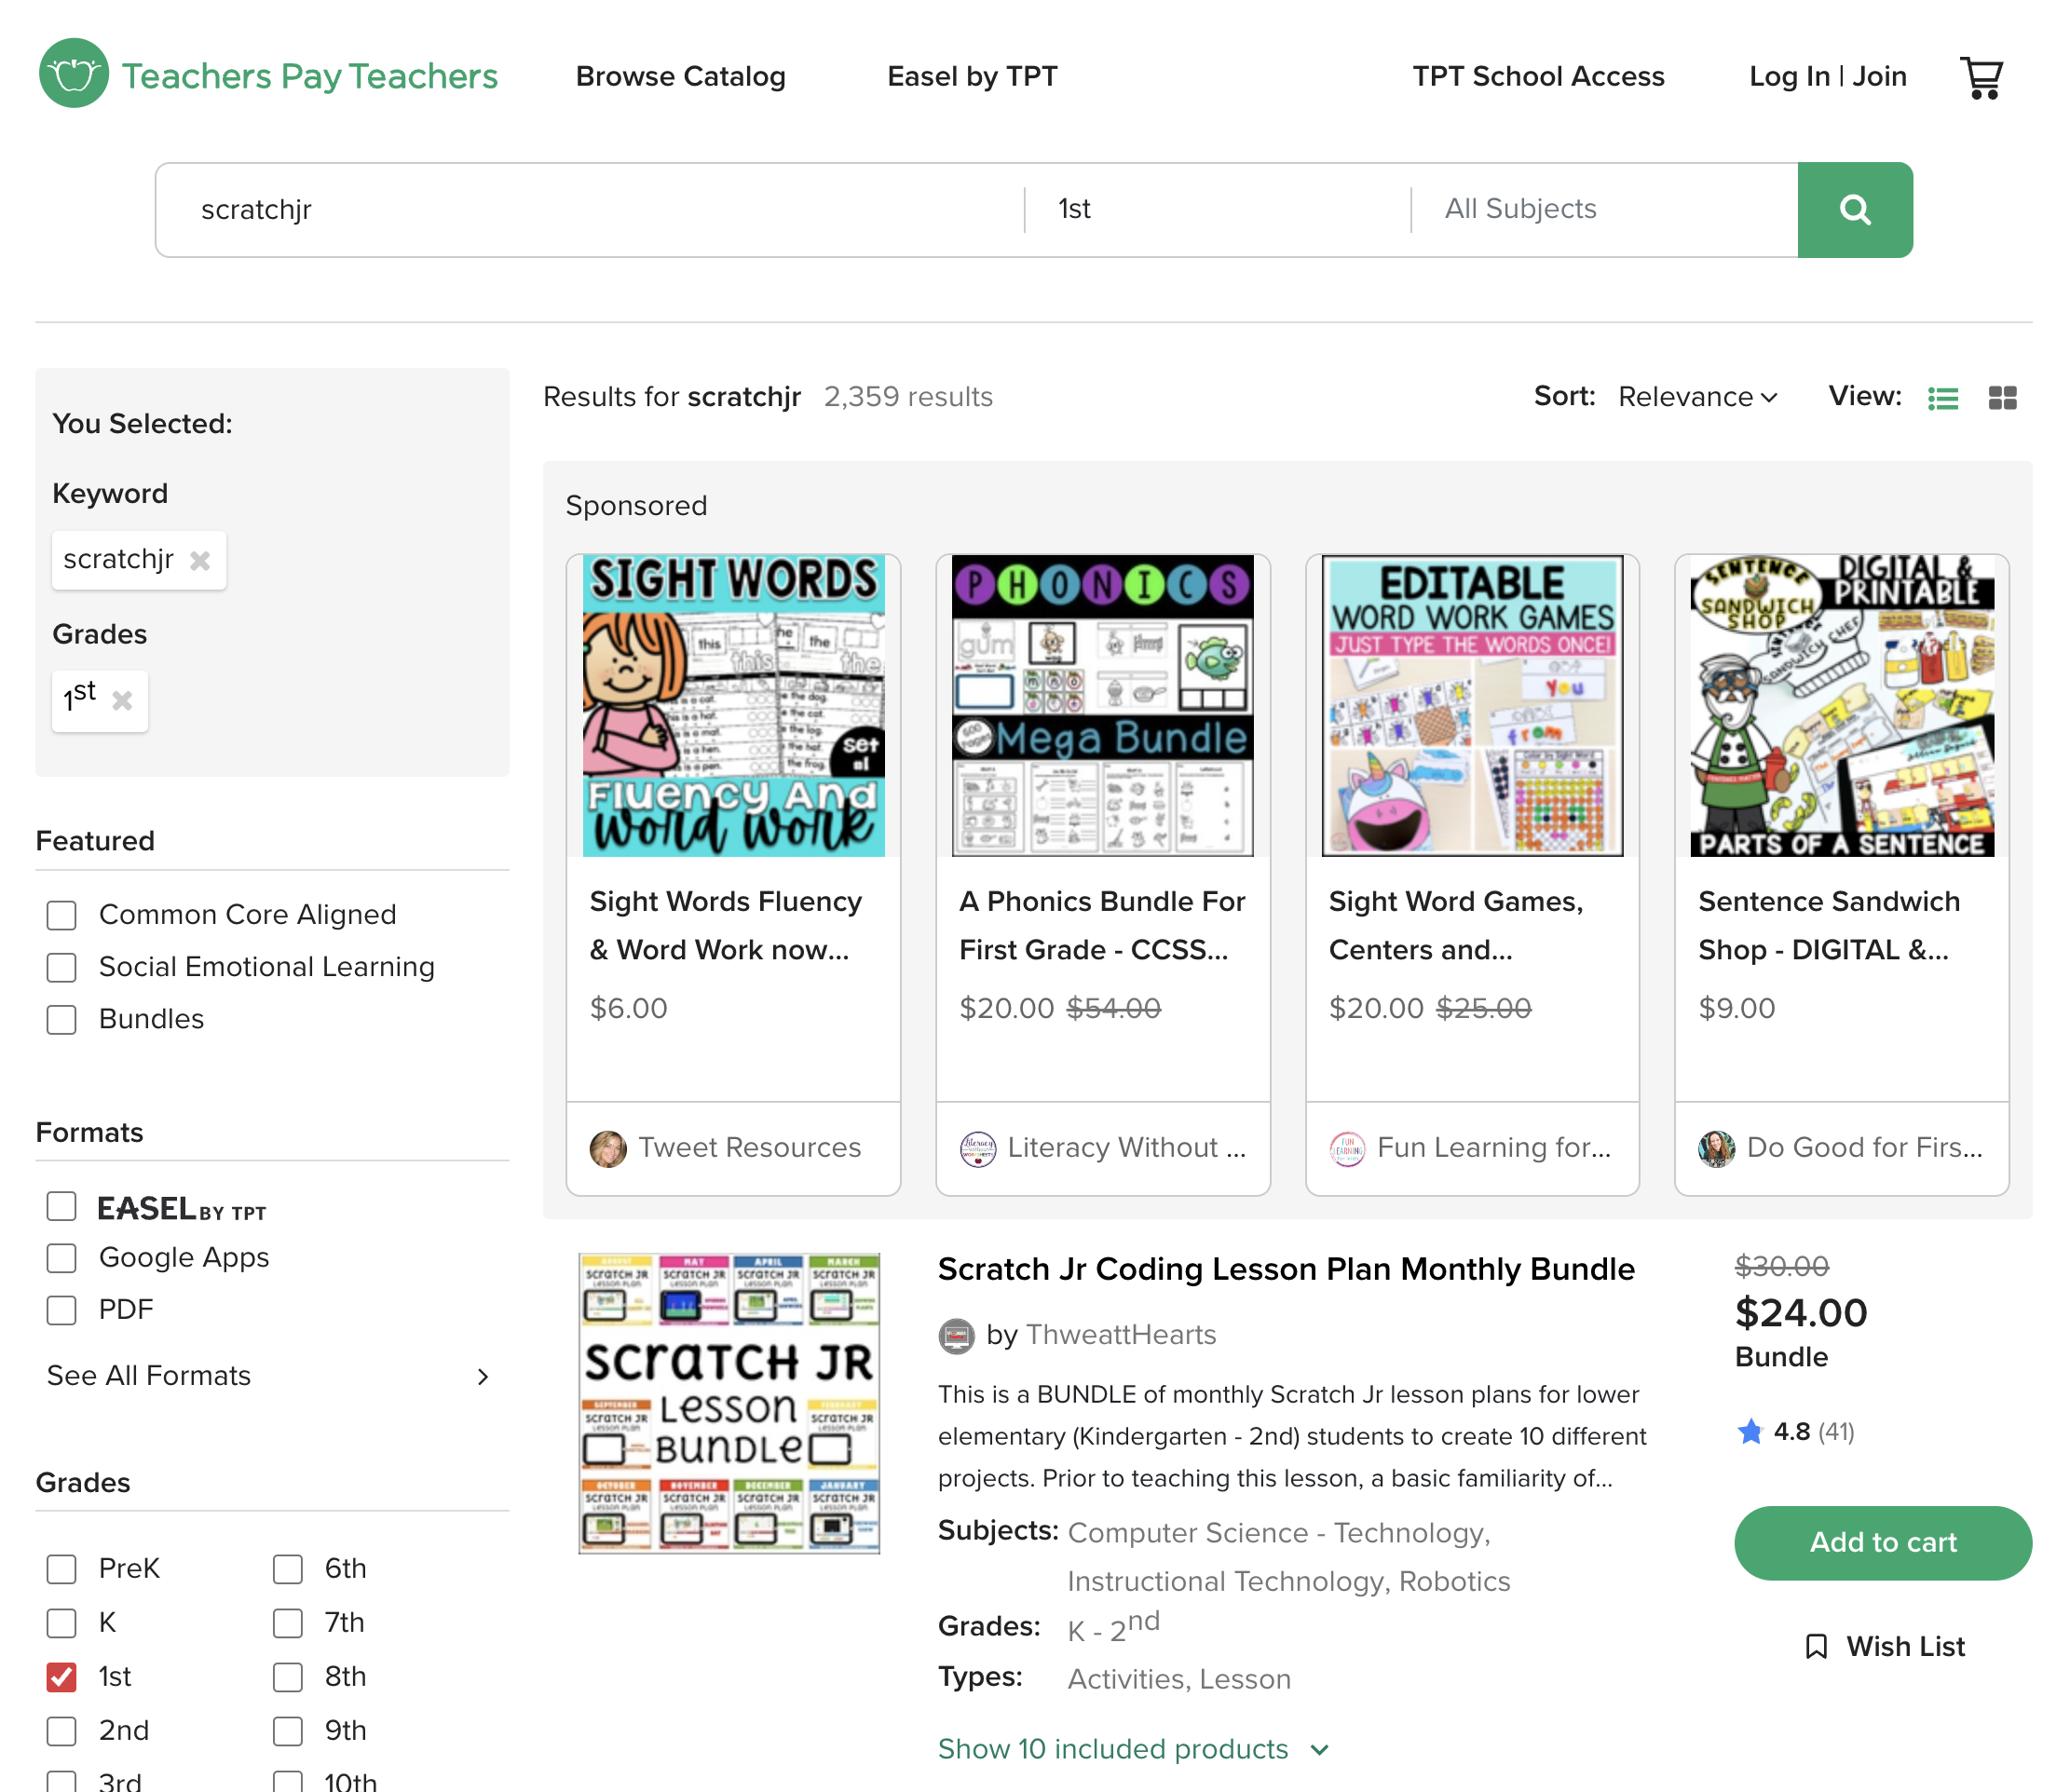Open Sentence Sandwich Shop thumbnail

pos(1842,706)
